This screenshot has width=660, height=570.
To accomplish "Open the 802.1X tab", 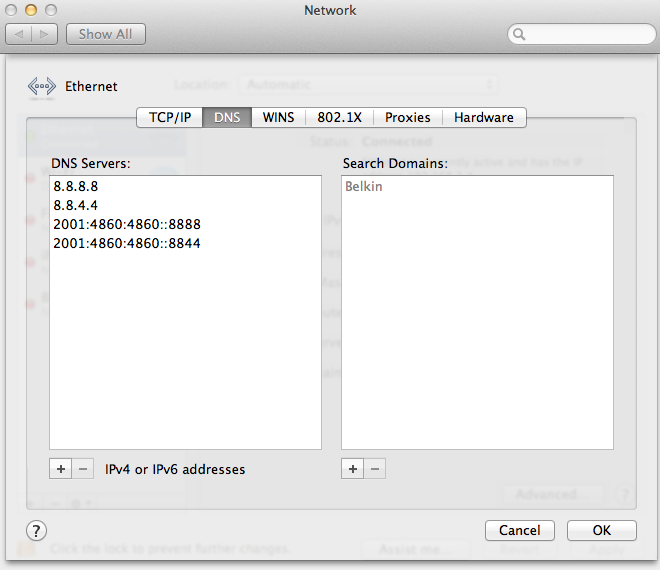I will tap(339, 117).
